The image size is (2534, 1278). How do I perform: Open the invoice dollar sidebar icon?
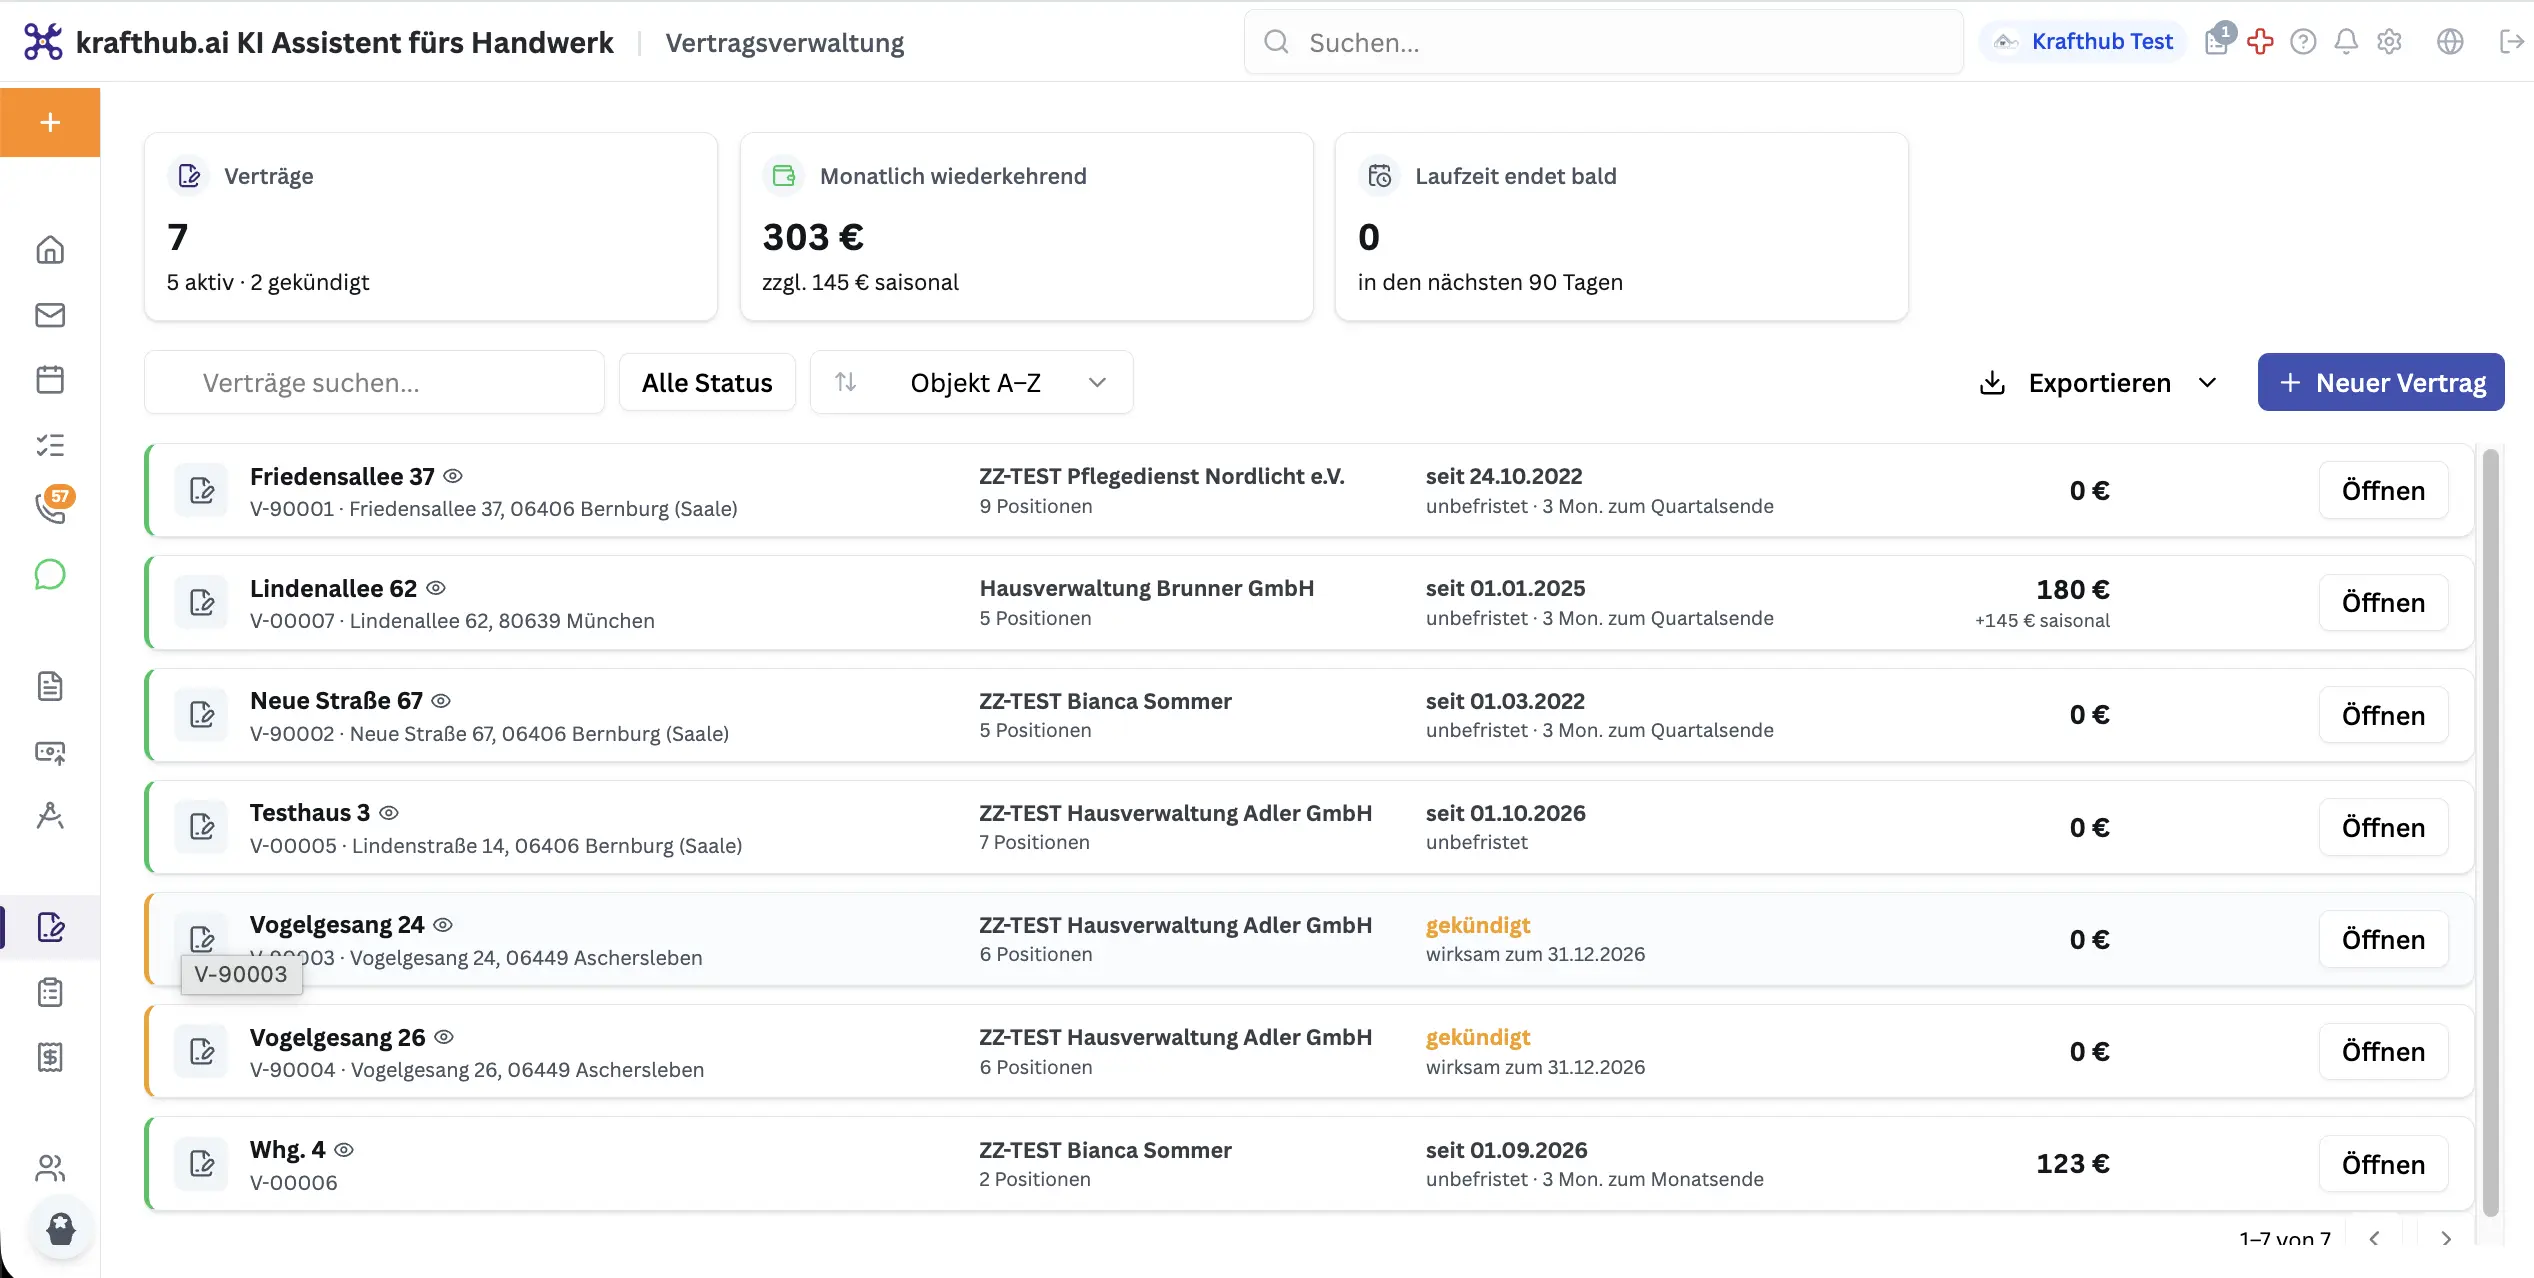click(x=50, y=1057)
